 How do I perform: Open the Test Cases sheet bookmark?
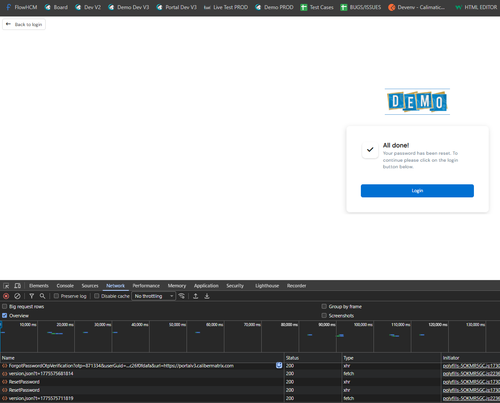pyautogui.click(x=317, y=7)
